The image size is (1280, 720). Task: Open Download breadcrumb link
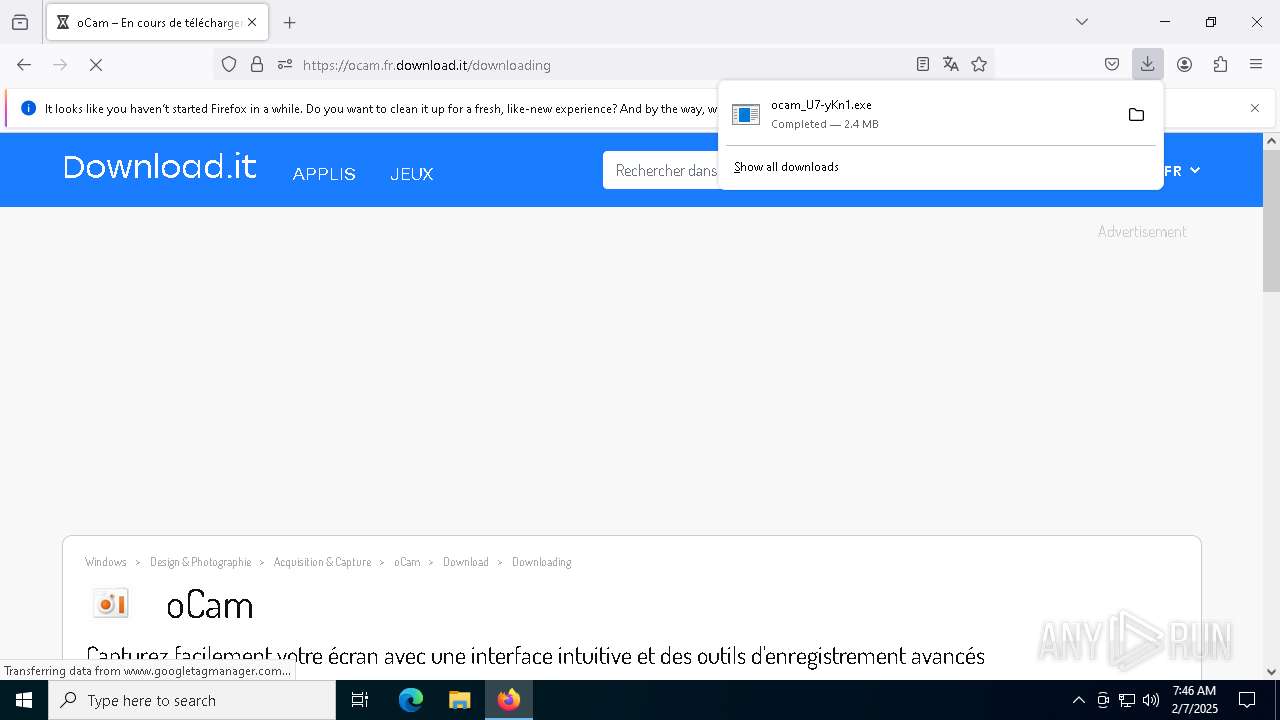pos(466,562)
